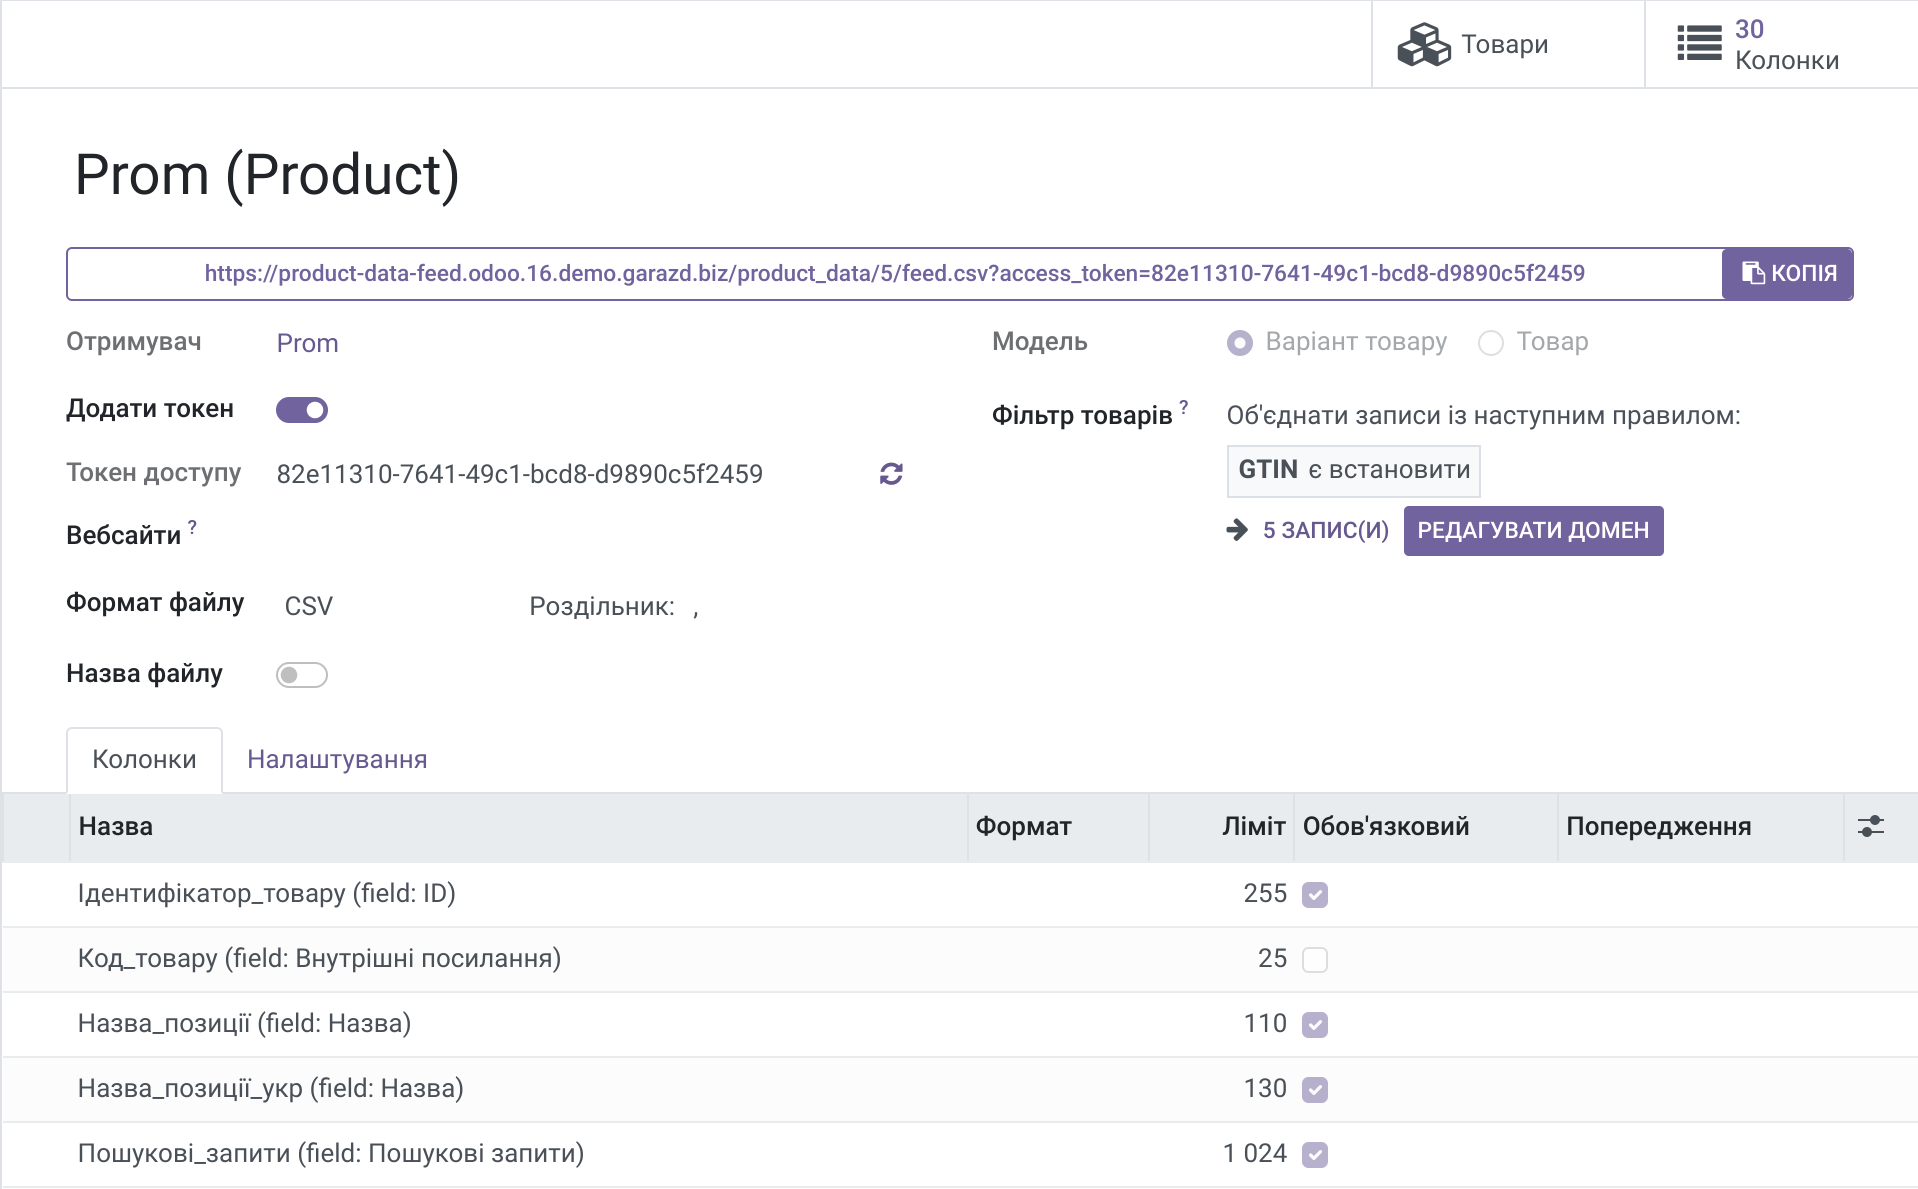Open the CSV file format dropdown
Viewport: 1918px width, 1189px height.
pyautogui.click(x=308, y=606)
